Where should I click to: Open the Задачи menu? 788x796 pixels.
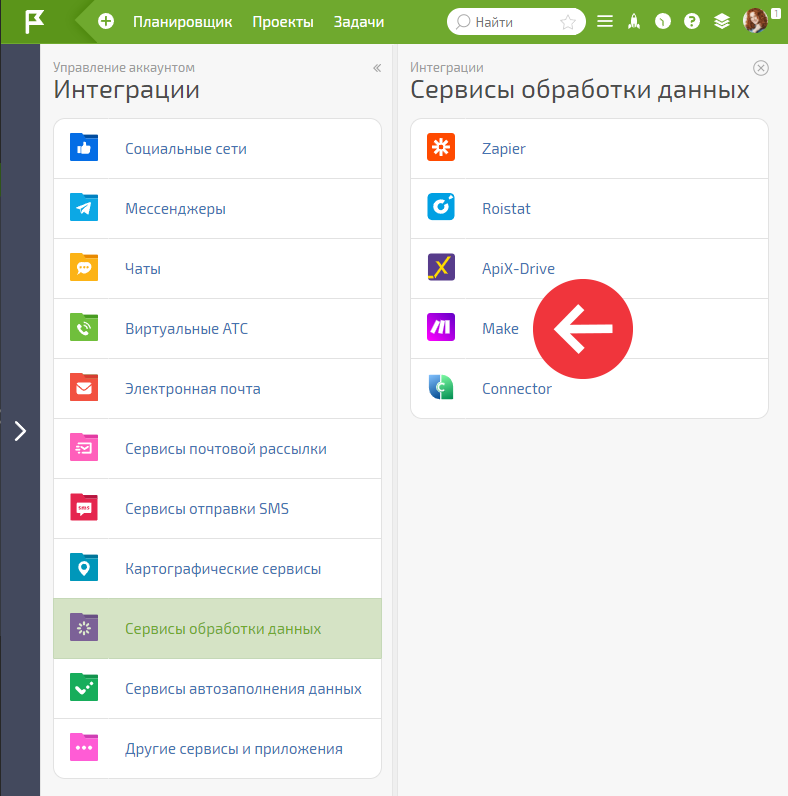click(x=359, y=22)
